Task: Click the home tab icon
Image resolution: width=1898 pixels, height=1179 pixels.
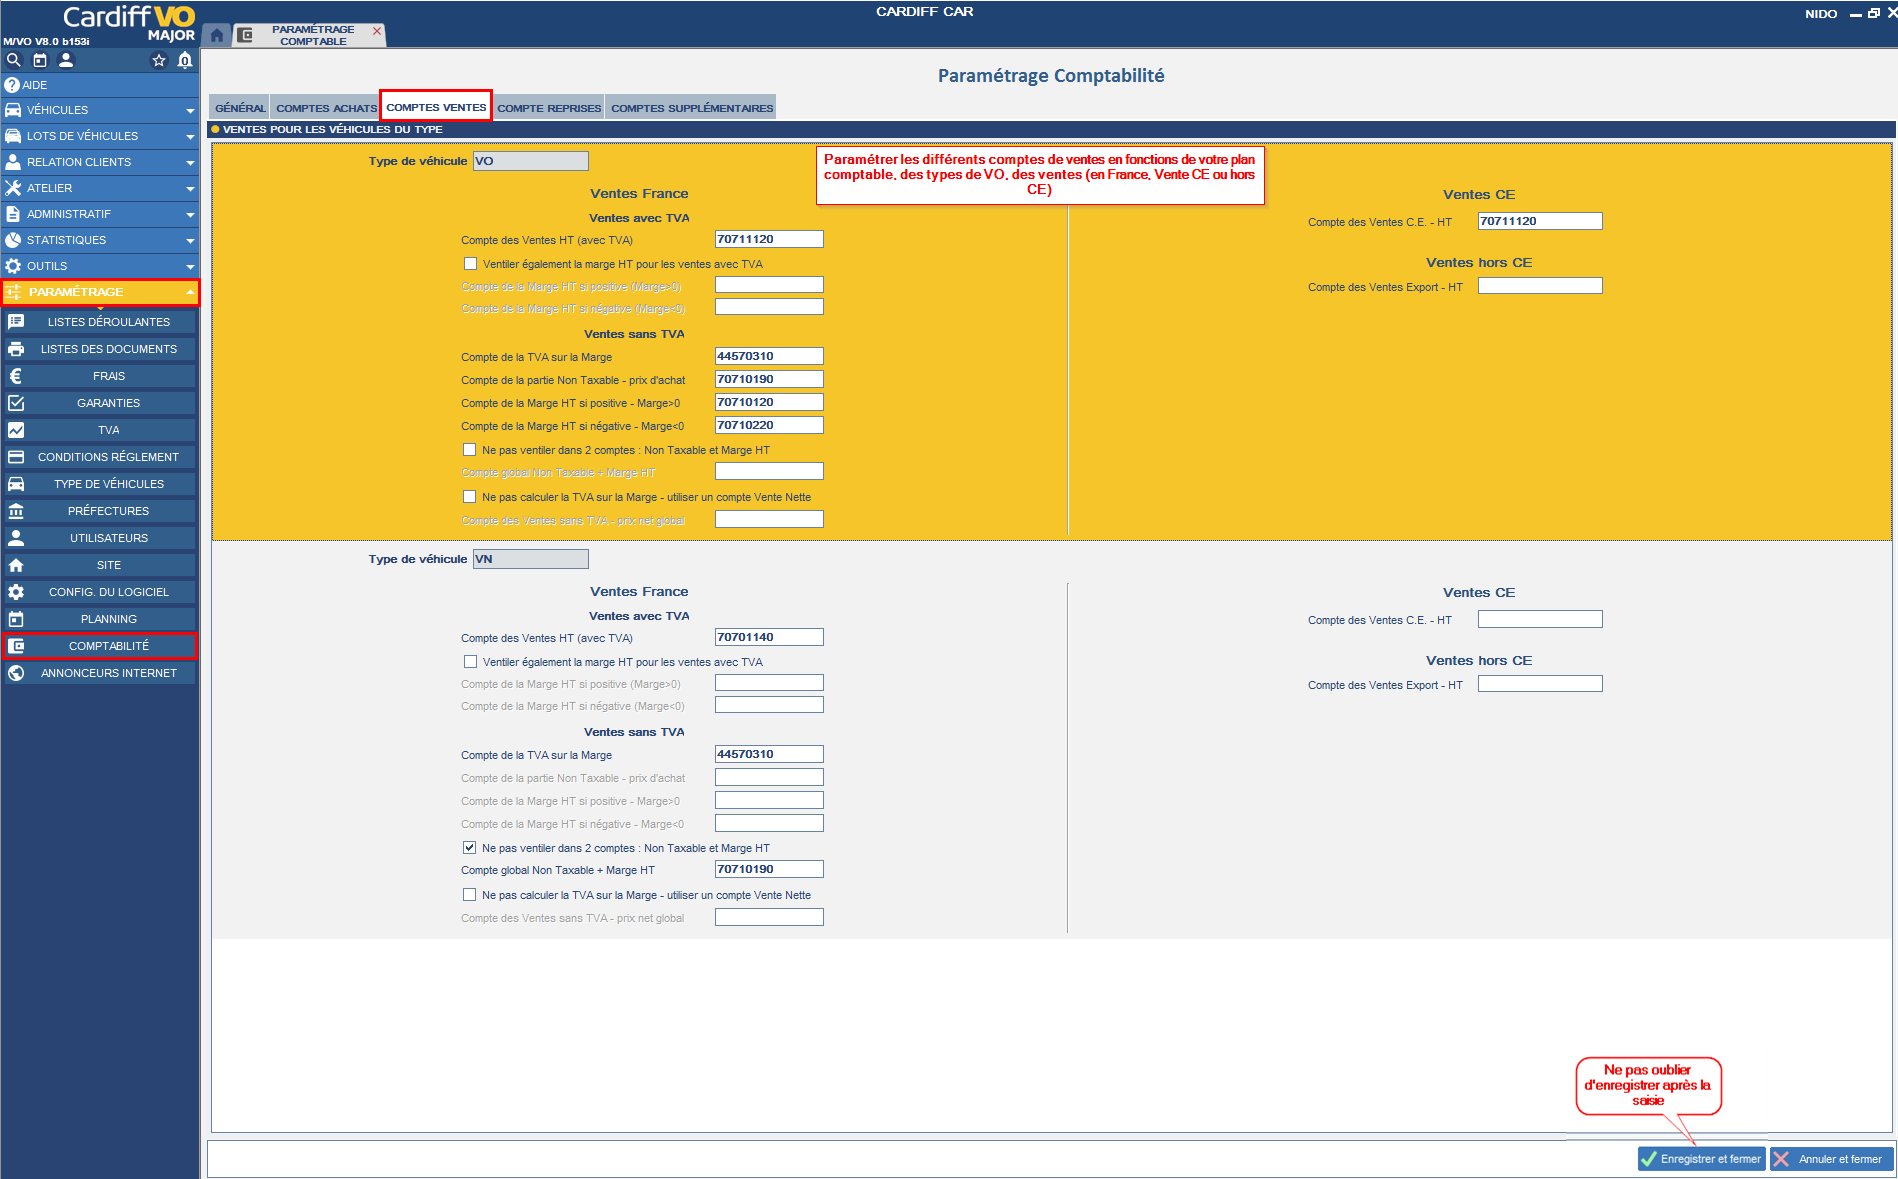Action: 217,35
